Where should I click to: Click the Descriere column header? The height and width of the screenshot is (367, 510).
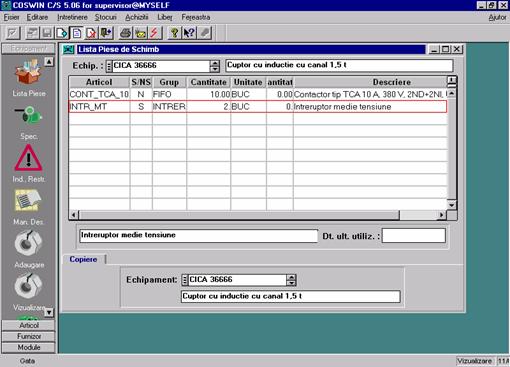click(370, 82)
